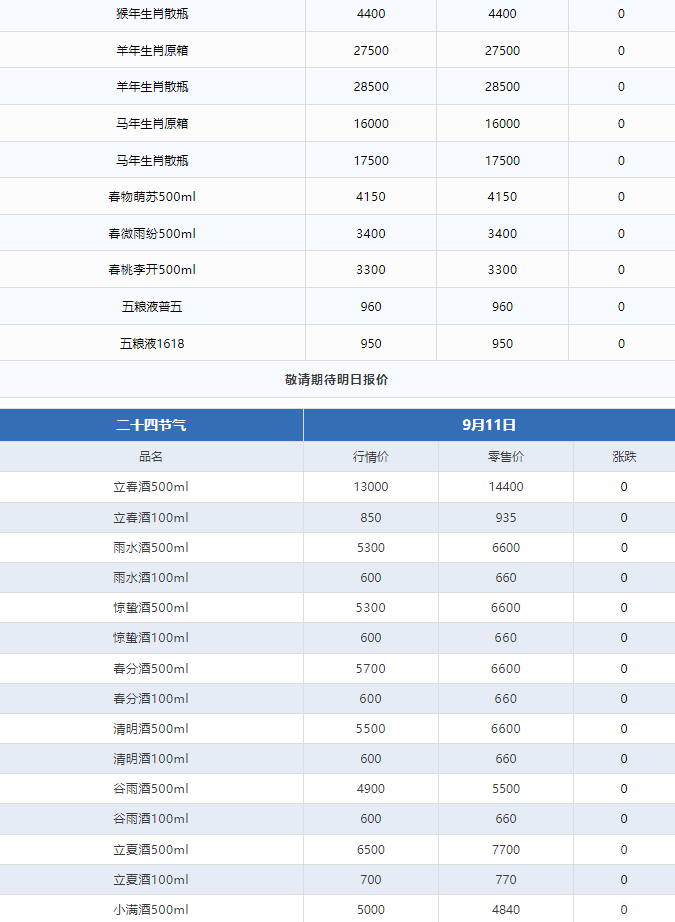Click the 5700 market price for 春分酒500ml
675x922 pixels.
(371, 669)
